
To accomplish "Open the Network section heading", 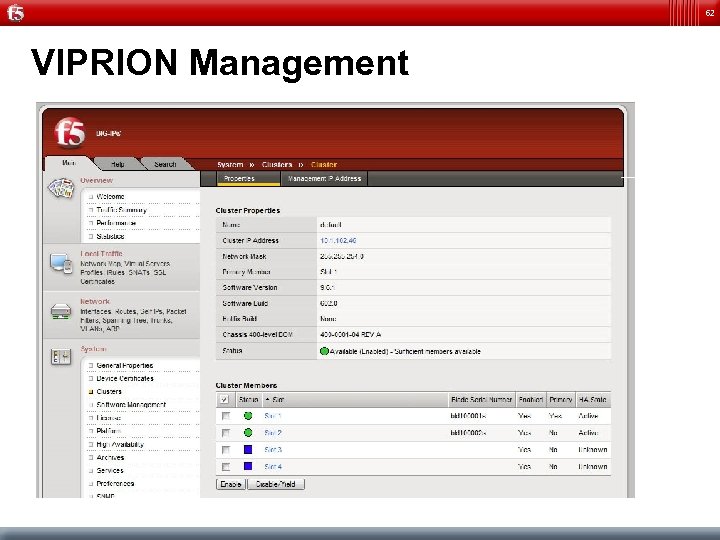I will pyautogui.click(x=95, y=301).
